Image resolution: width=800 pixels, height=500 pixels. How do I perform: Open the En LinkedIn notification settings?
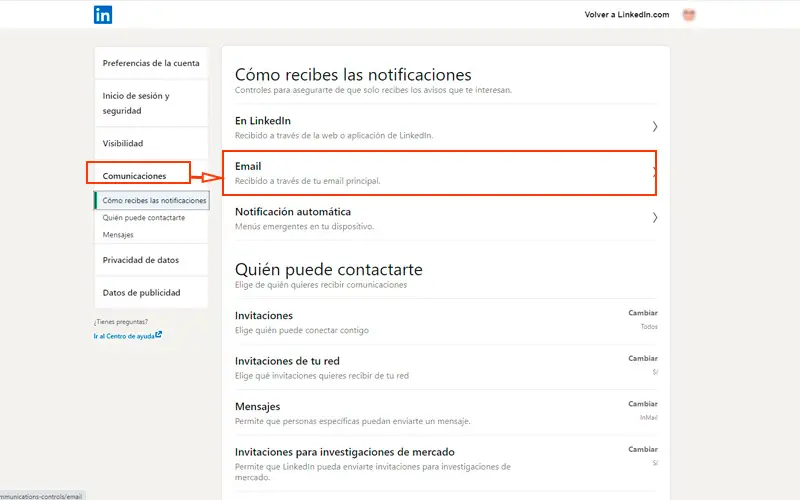tap(445, 127)
